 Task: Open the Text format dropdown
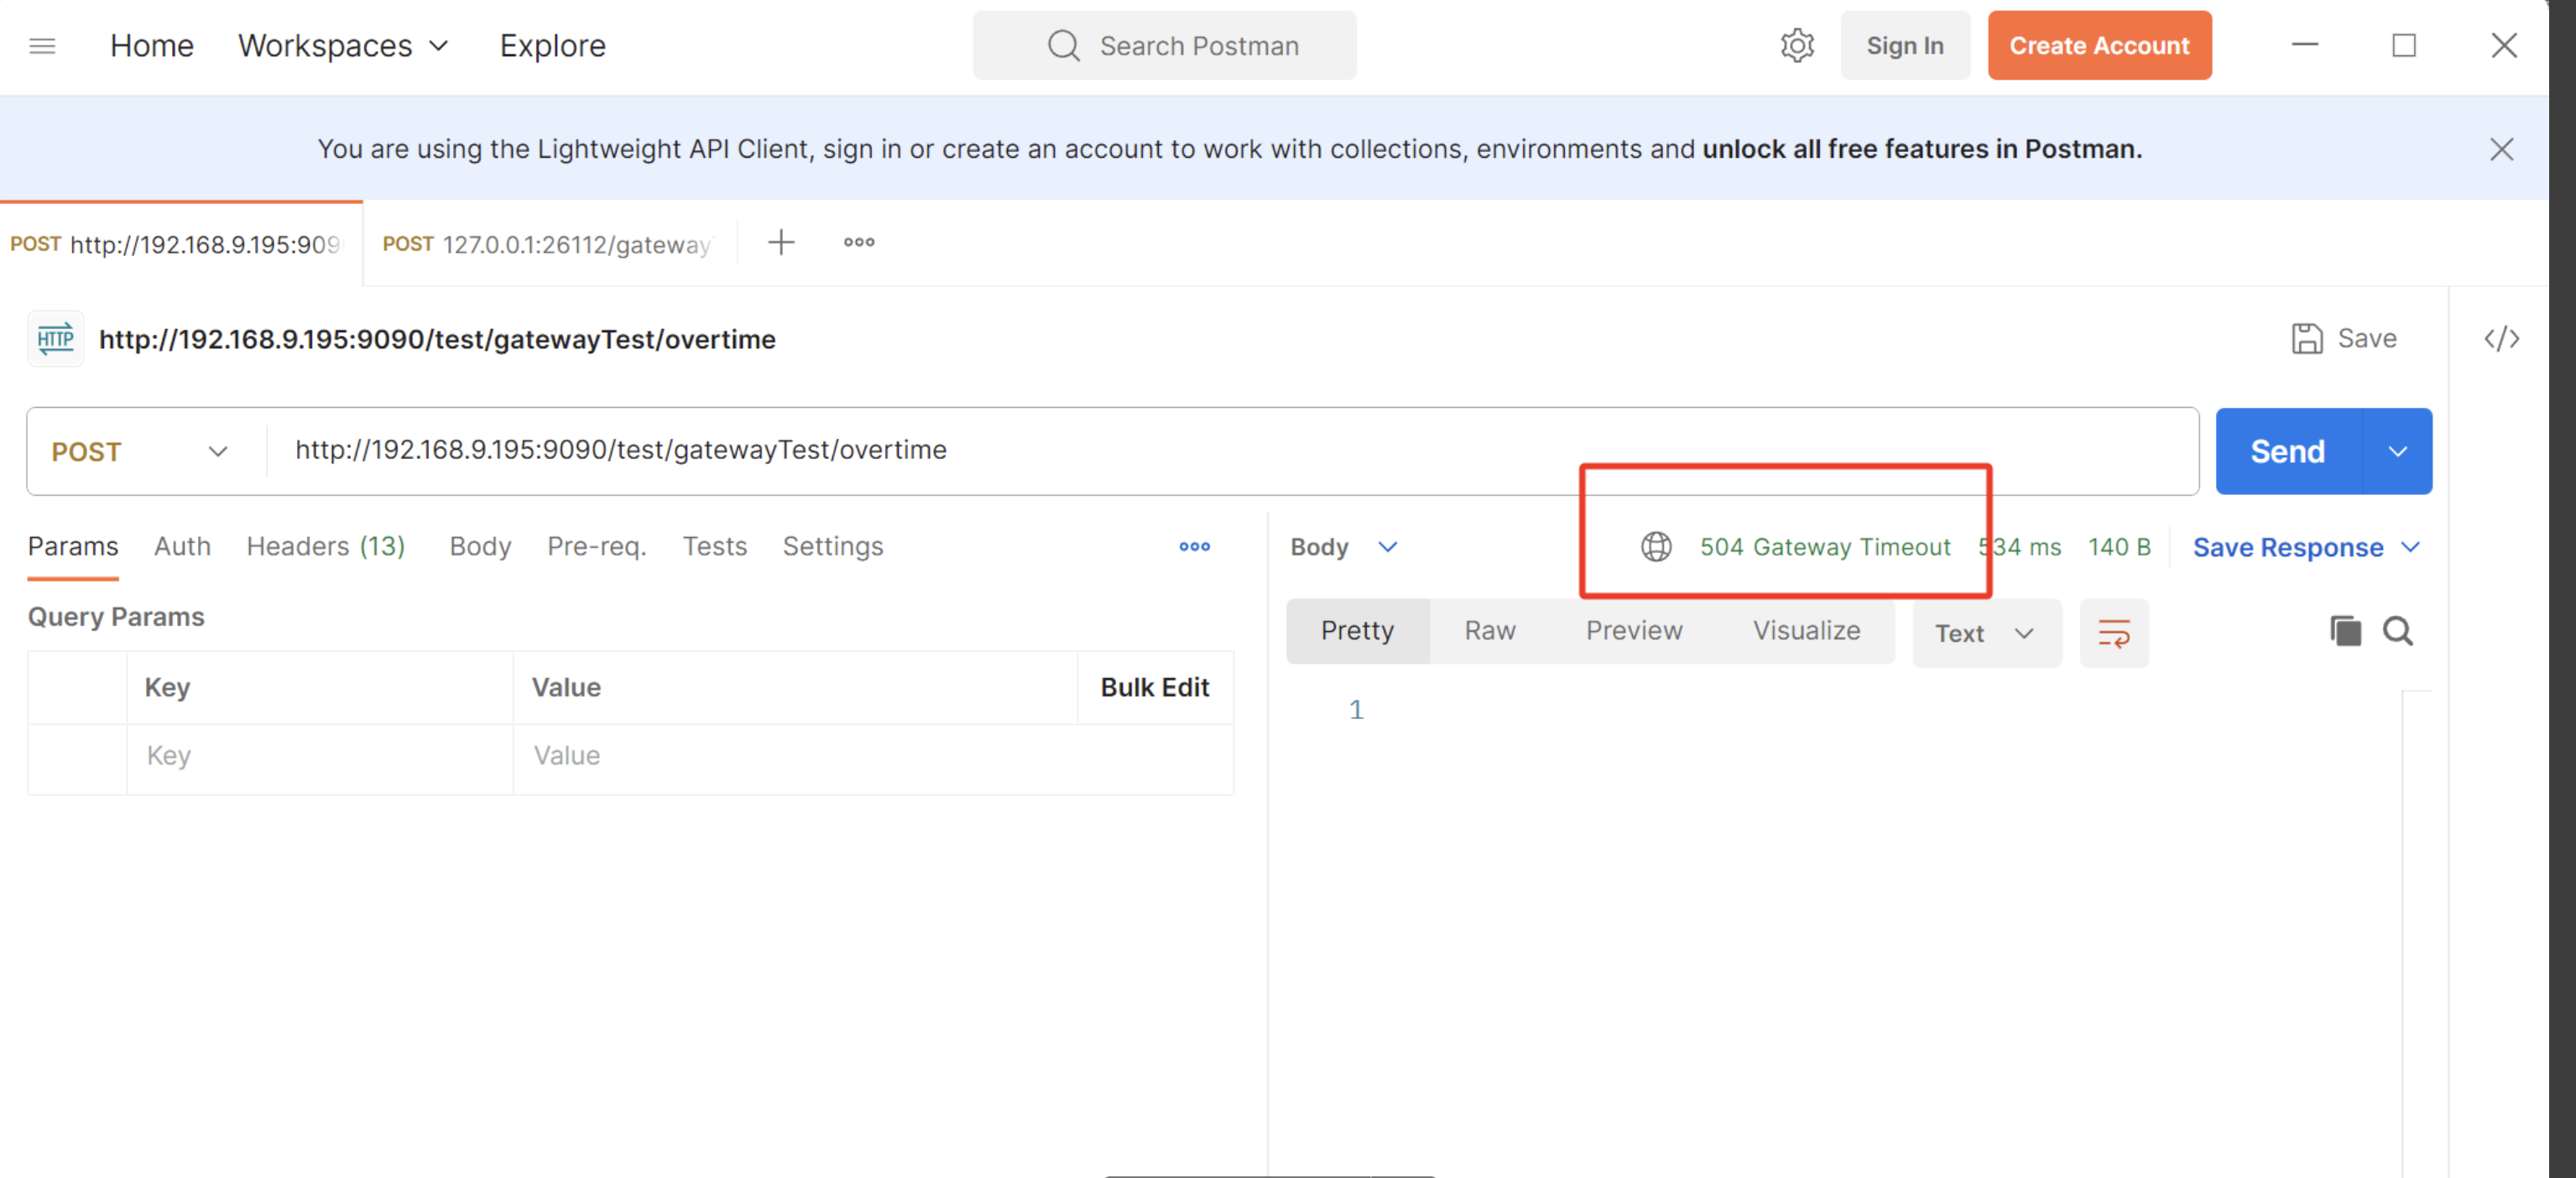pyautogui.click(x=1985, y=633)
